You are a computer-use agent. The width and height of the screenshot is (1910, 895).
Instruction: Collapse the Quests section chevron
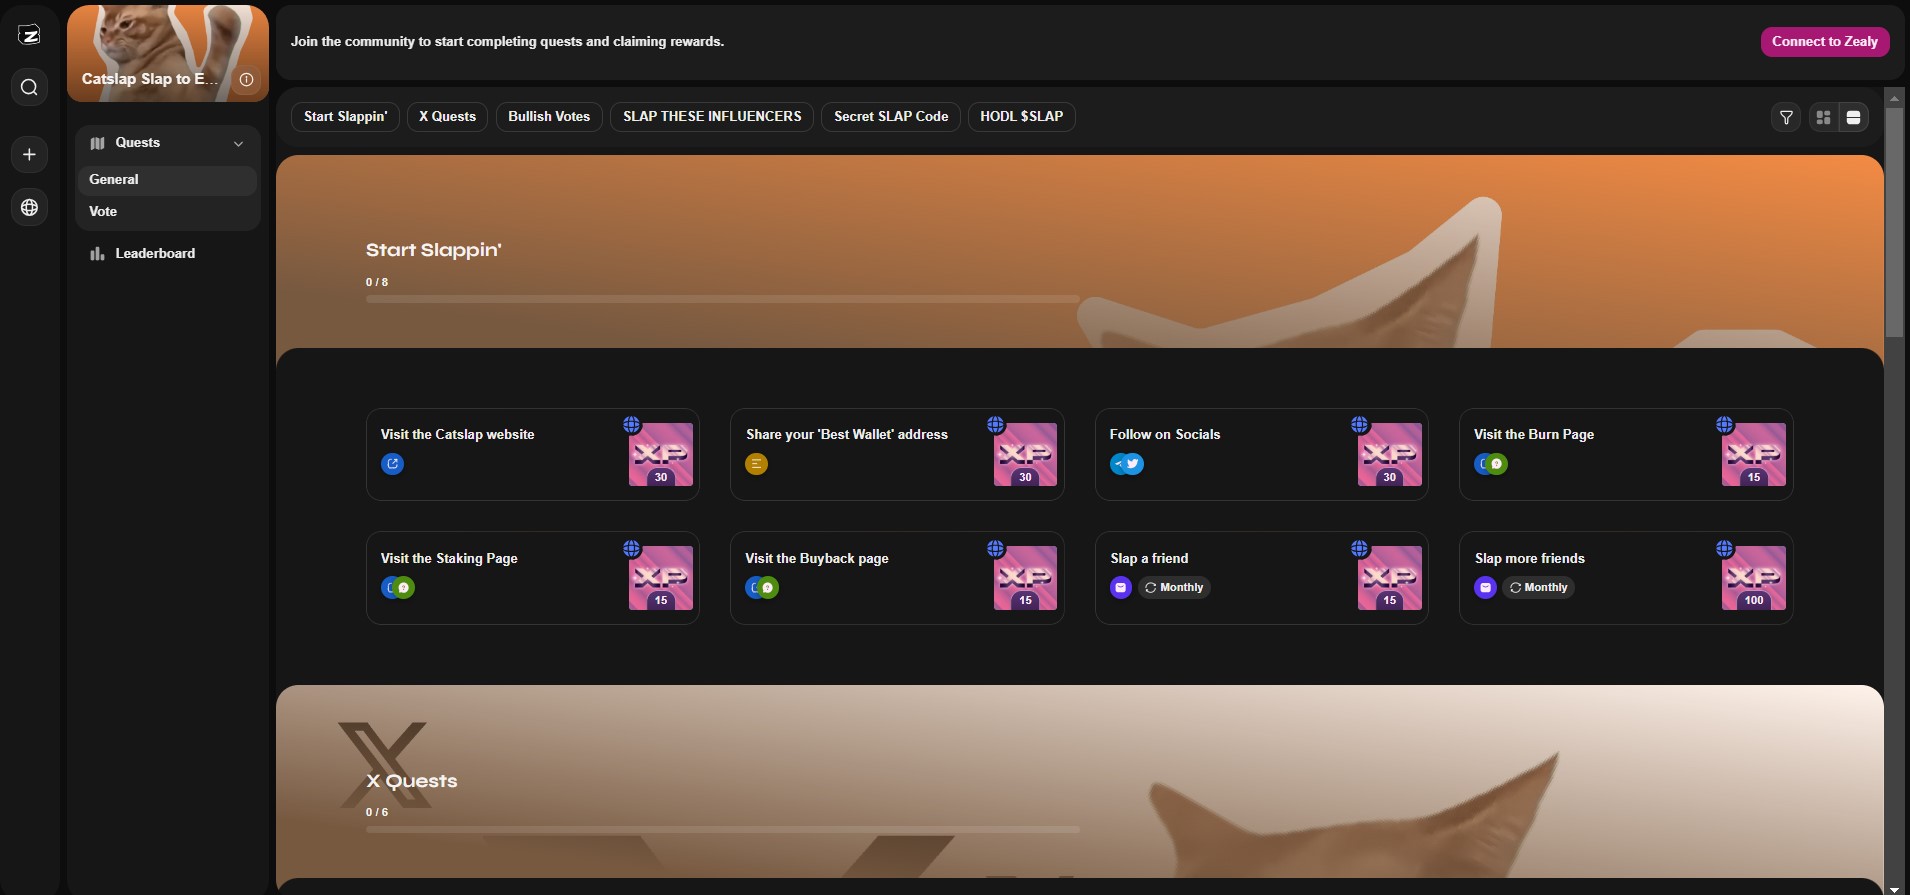238,144
